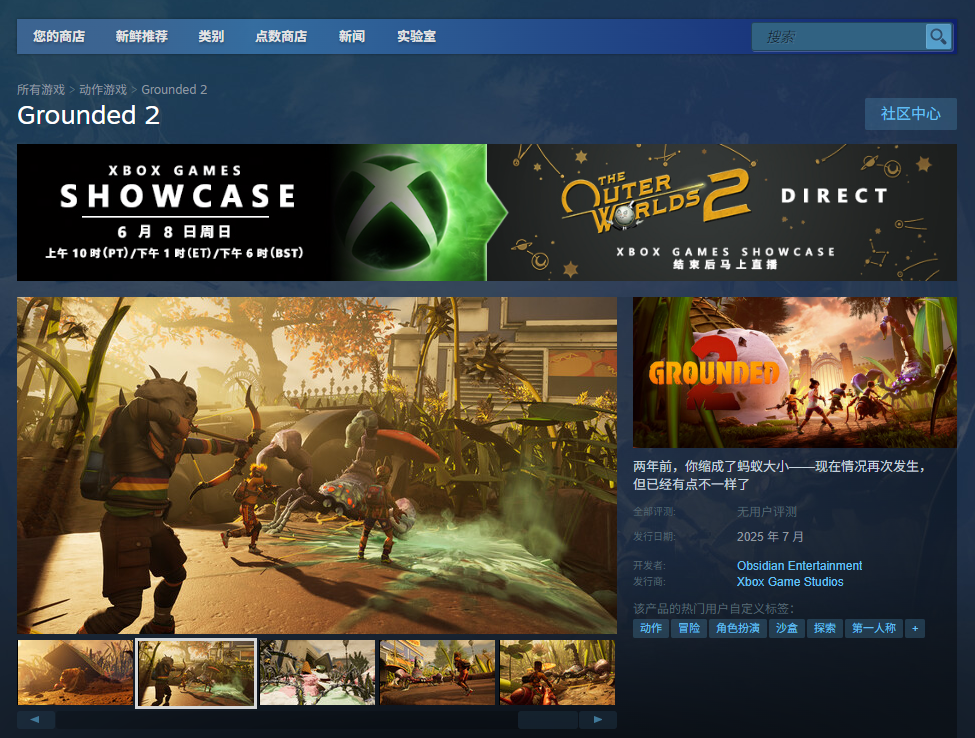975x738 pixels.
Task: Click 无用户评测 review text
Action: click(767, 512)
